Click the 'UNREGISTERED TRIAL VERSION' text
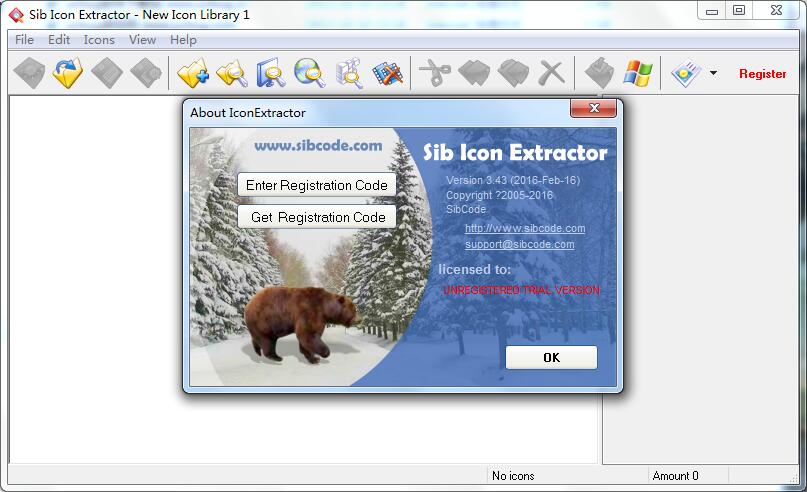Viewport: 807px width, 492px height. pos(521,290)
